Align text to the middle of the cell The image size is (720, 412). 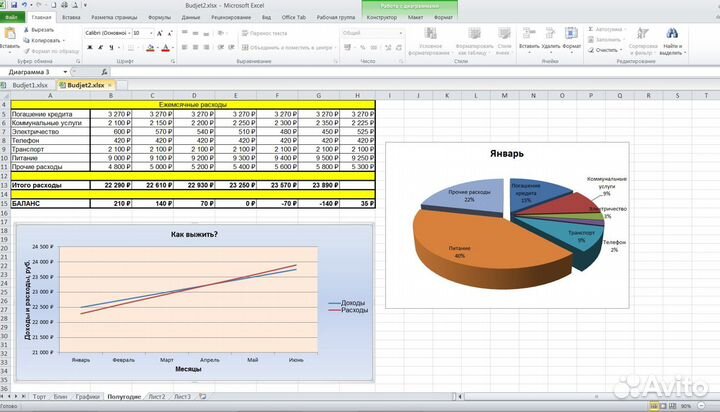[195, 33]
